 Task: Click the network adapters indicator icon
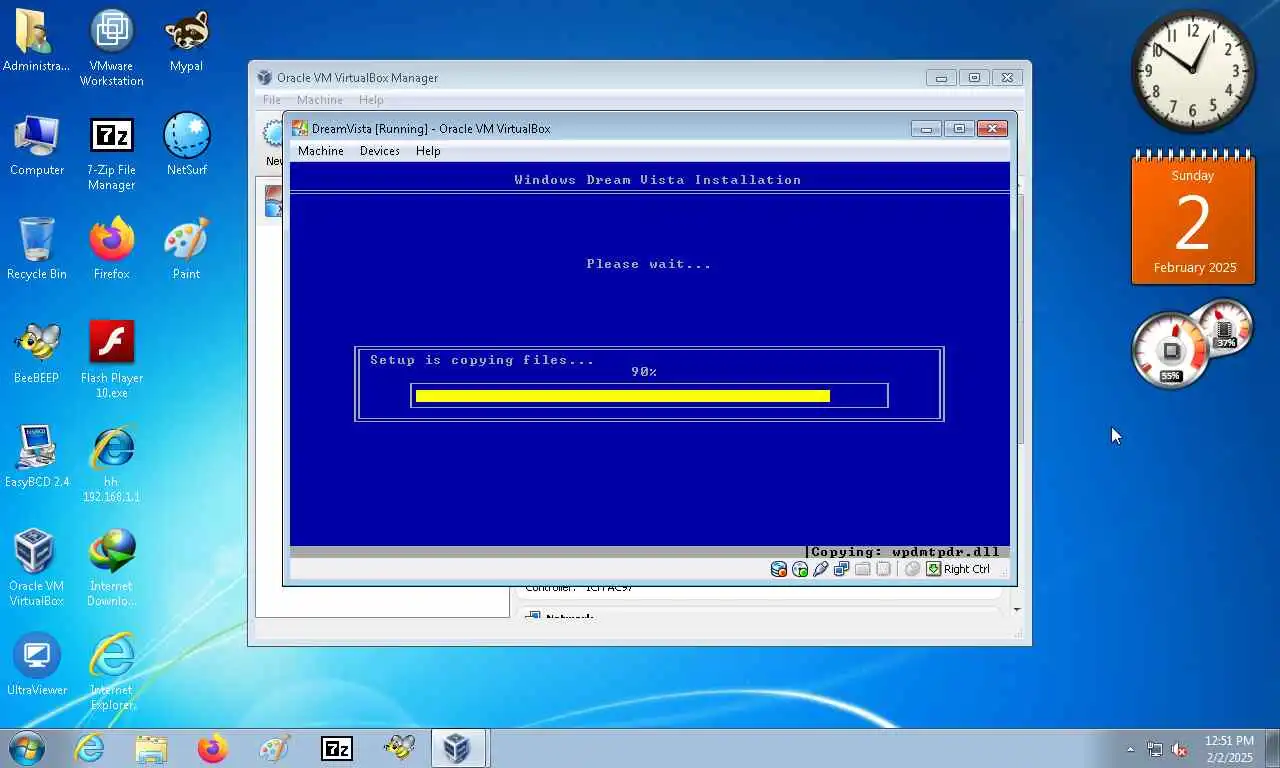click(x=841, y=569)
